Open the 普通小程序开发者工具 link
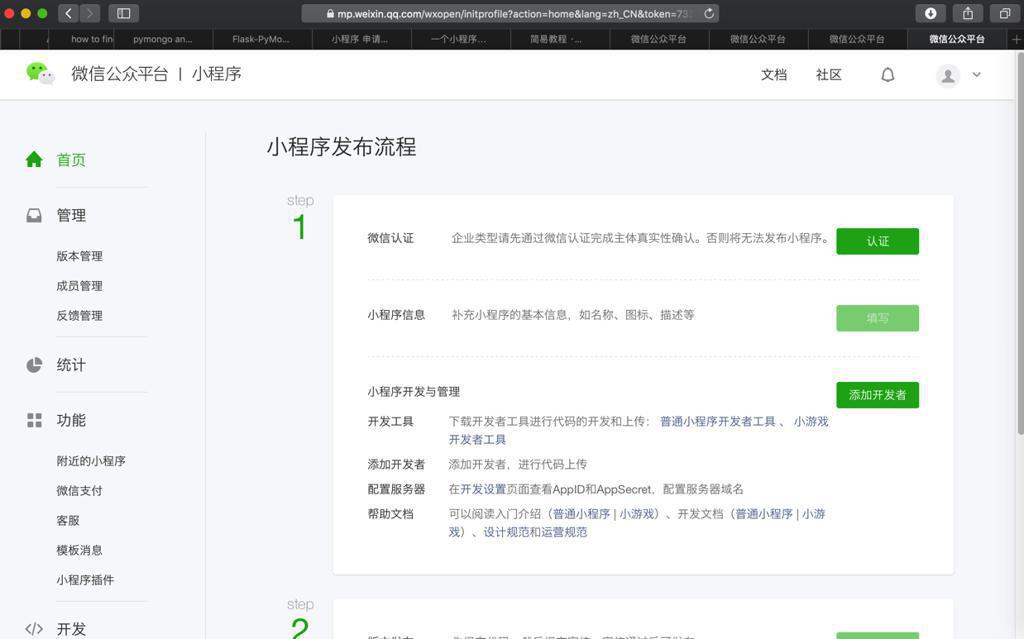The width and height of the screenshot is (1024, 639). tap(717, 421)
